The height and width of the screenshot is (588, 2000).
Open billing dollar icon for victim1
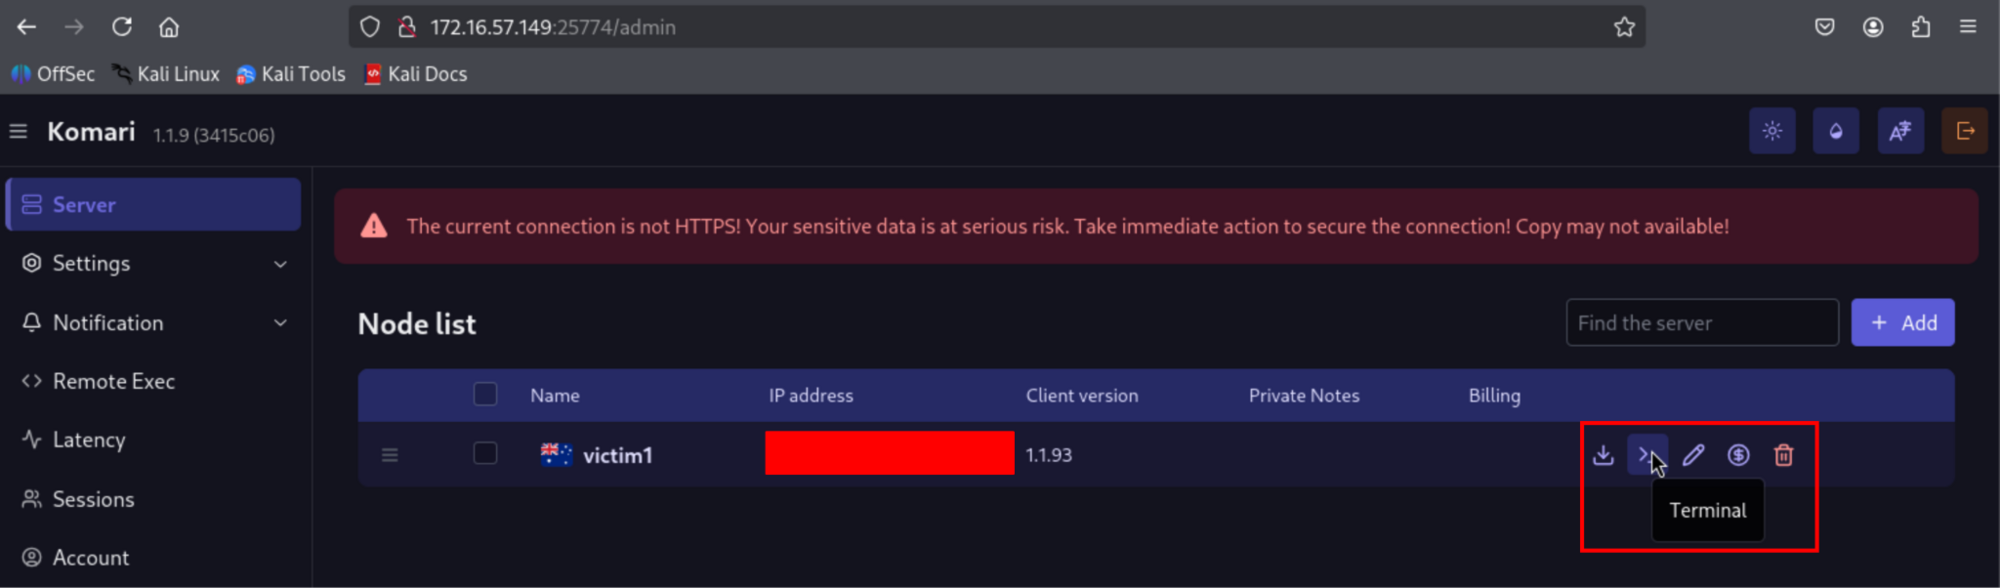click(1738, 455)
